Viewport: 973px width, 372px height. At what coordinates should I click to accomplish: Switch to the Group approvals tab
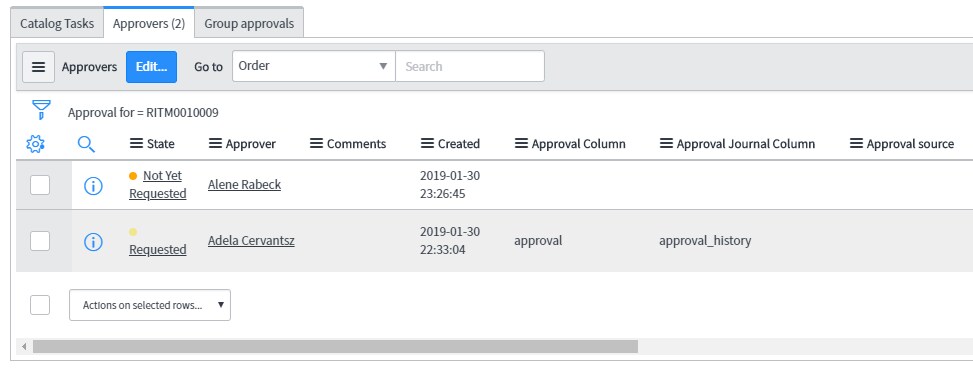click(249, 24)
